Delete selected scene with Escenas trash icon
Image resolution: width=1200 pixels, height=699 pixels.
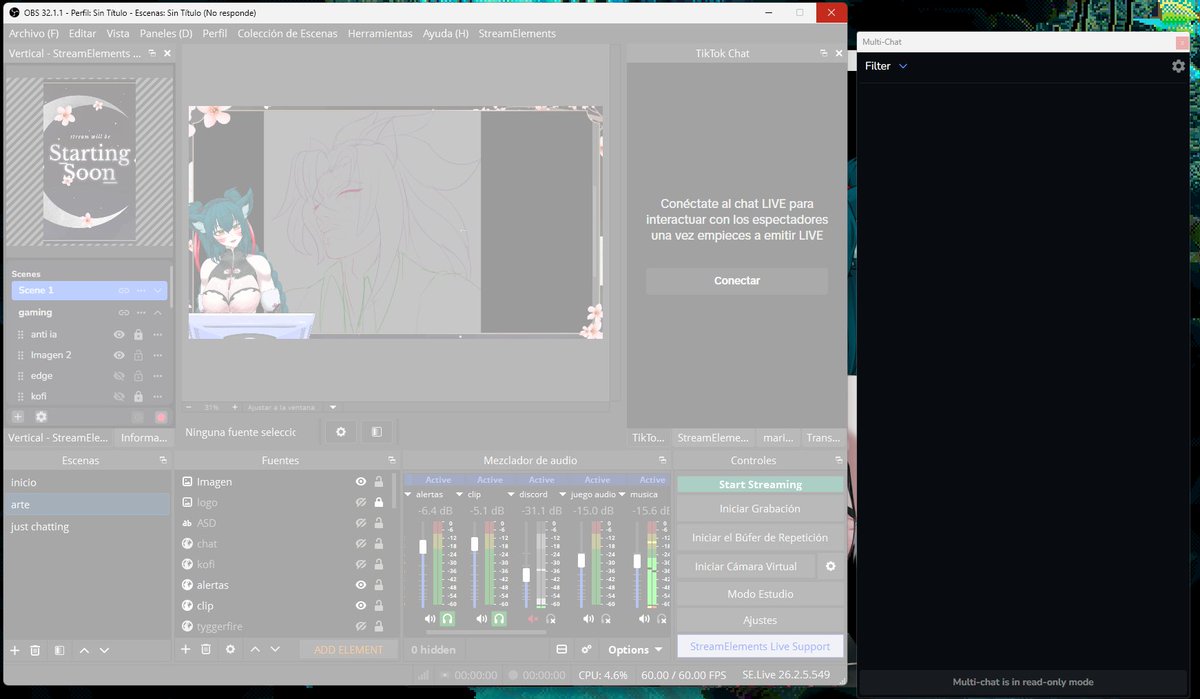(35, 650)
